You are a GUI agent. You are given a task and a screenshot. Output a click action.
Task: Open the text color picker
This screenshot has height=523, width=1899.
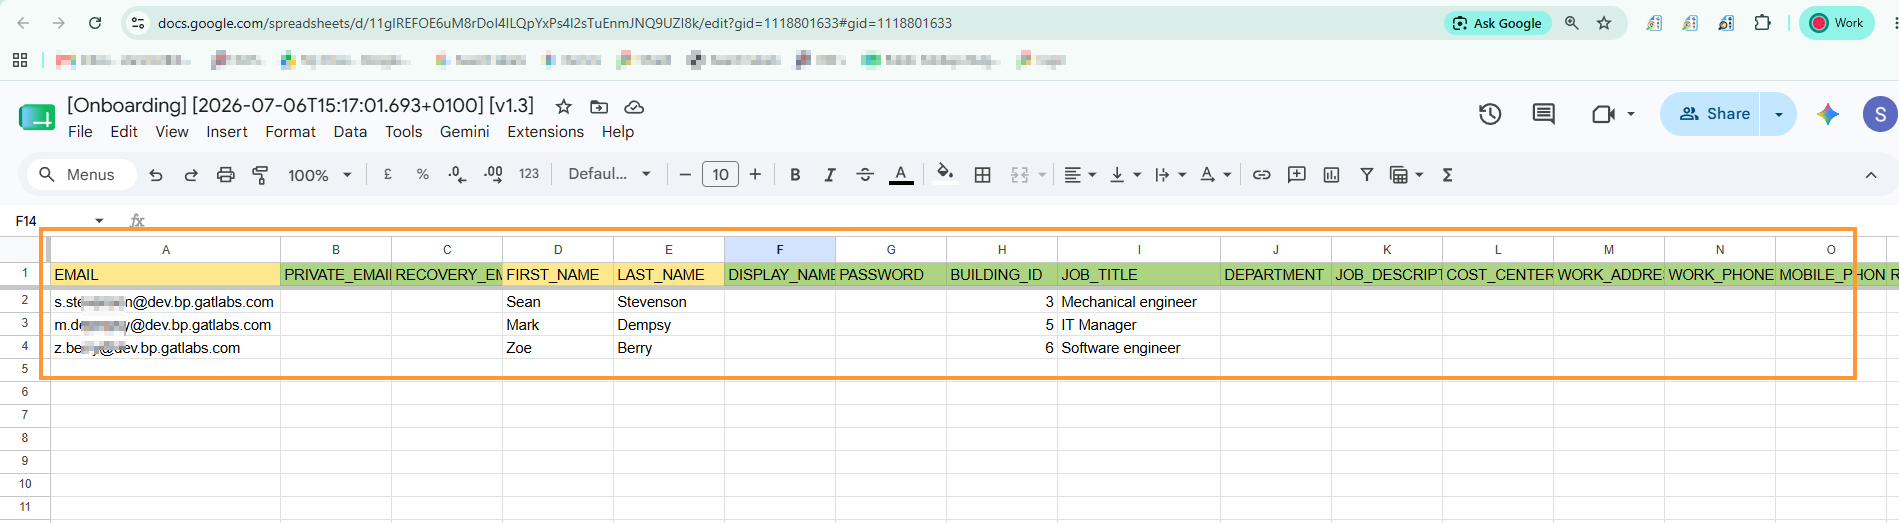[x=901, y=175]
